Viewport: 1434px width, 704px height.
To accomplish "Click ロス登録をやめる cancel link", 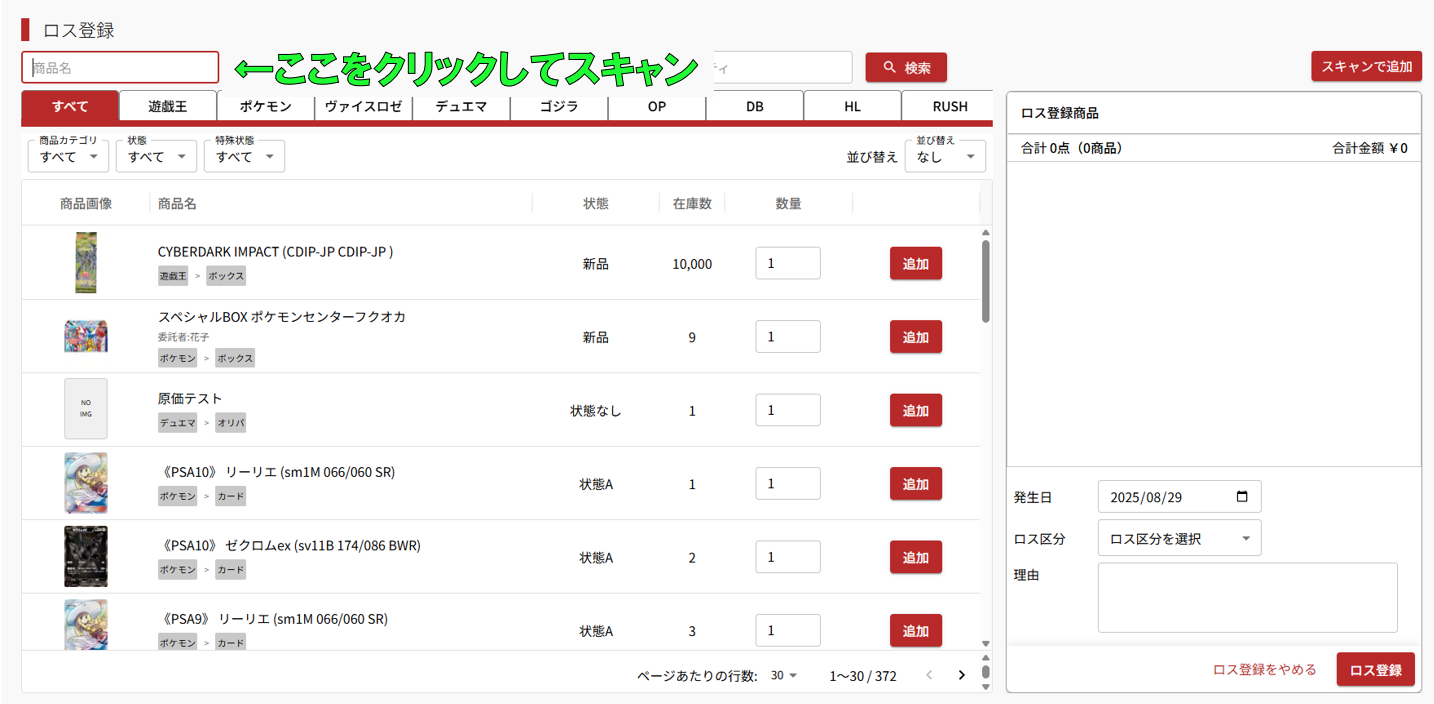I will point(1264,670).
